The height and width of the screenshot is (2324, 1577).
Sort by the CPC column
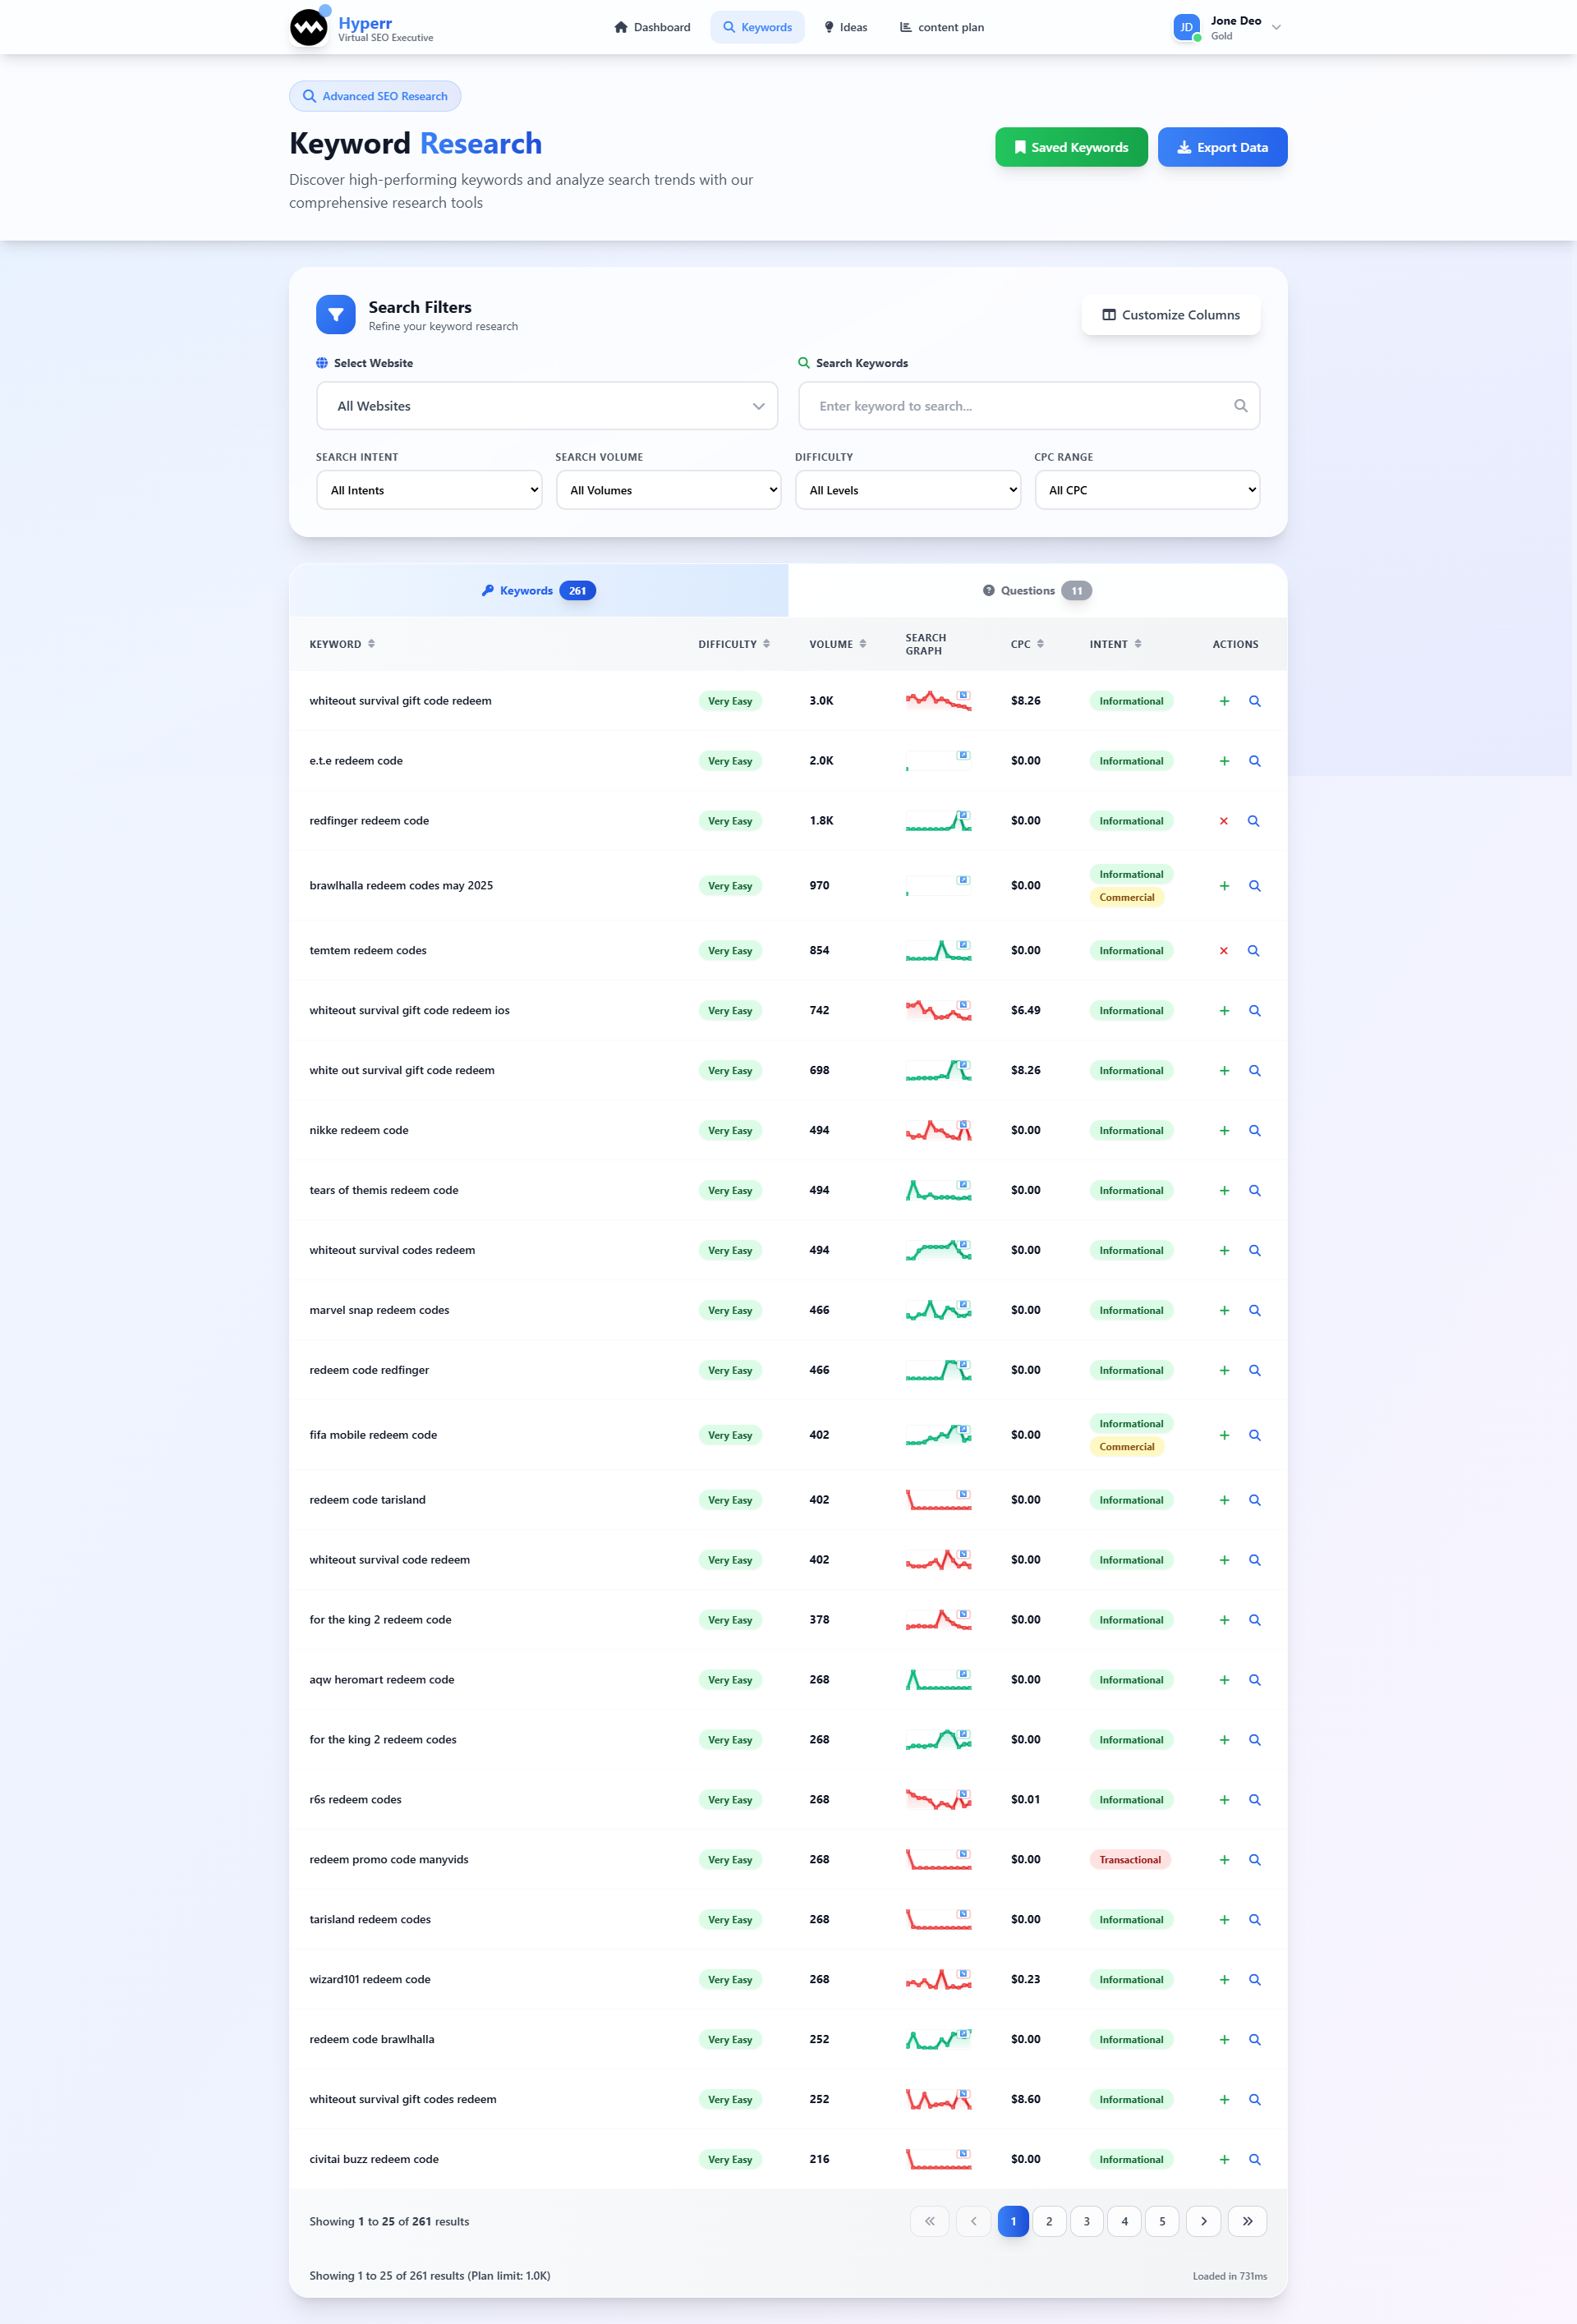(x=1027, y=644)
